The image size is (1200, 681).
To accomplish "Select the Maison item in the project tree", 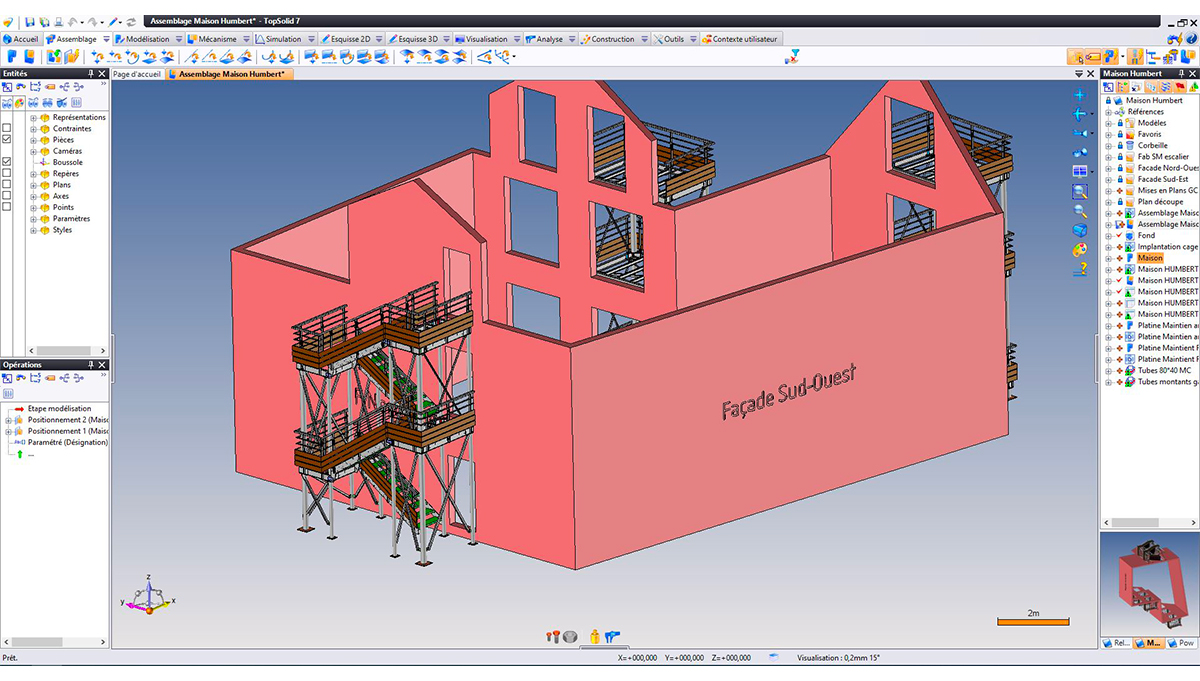I will pyautogui.click(x=1149, y=258).
